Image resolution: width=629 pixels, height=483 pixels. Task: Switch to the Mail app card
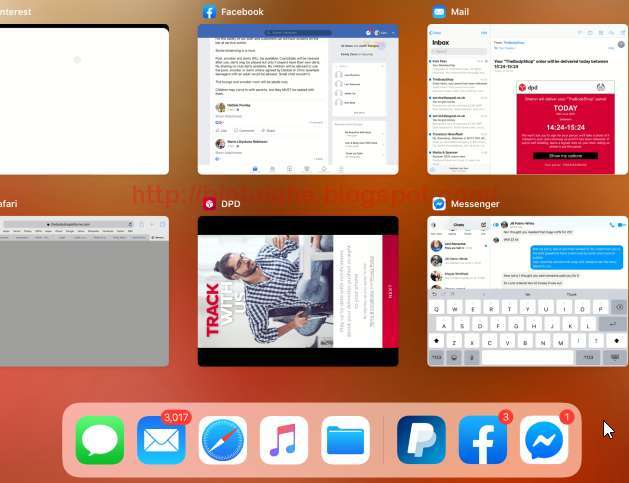click(x=528, y=99)
